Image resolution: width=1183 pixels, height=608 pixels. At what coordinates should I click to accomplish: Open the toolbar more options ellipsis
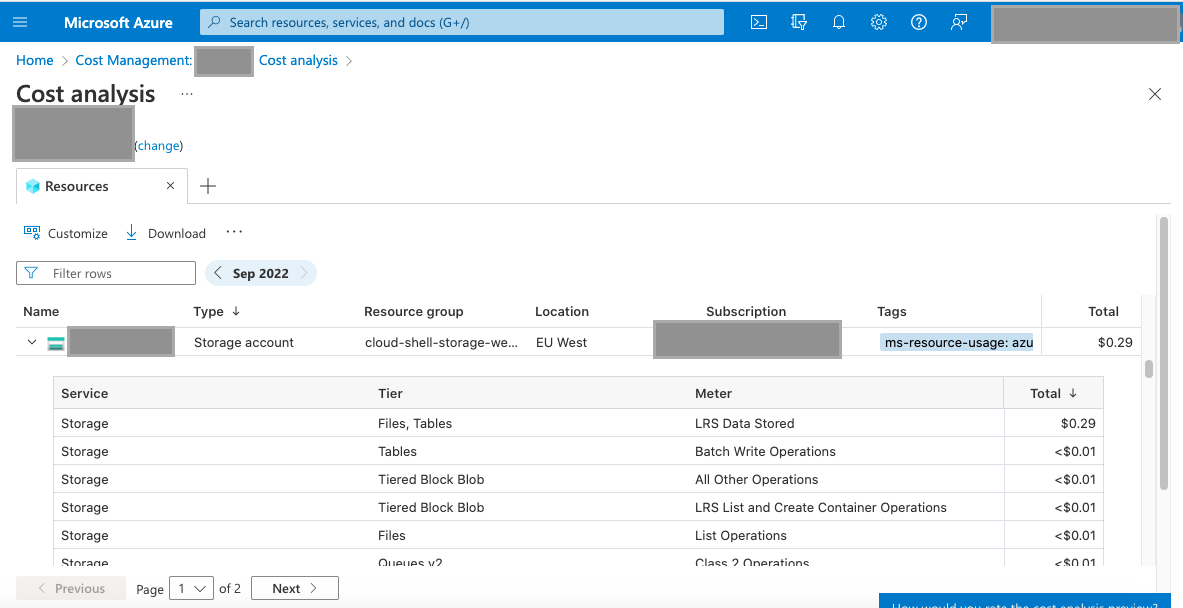235,232
